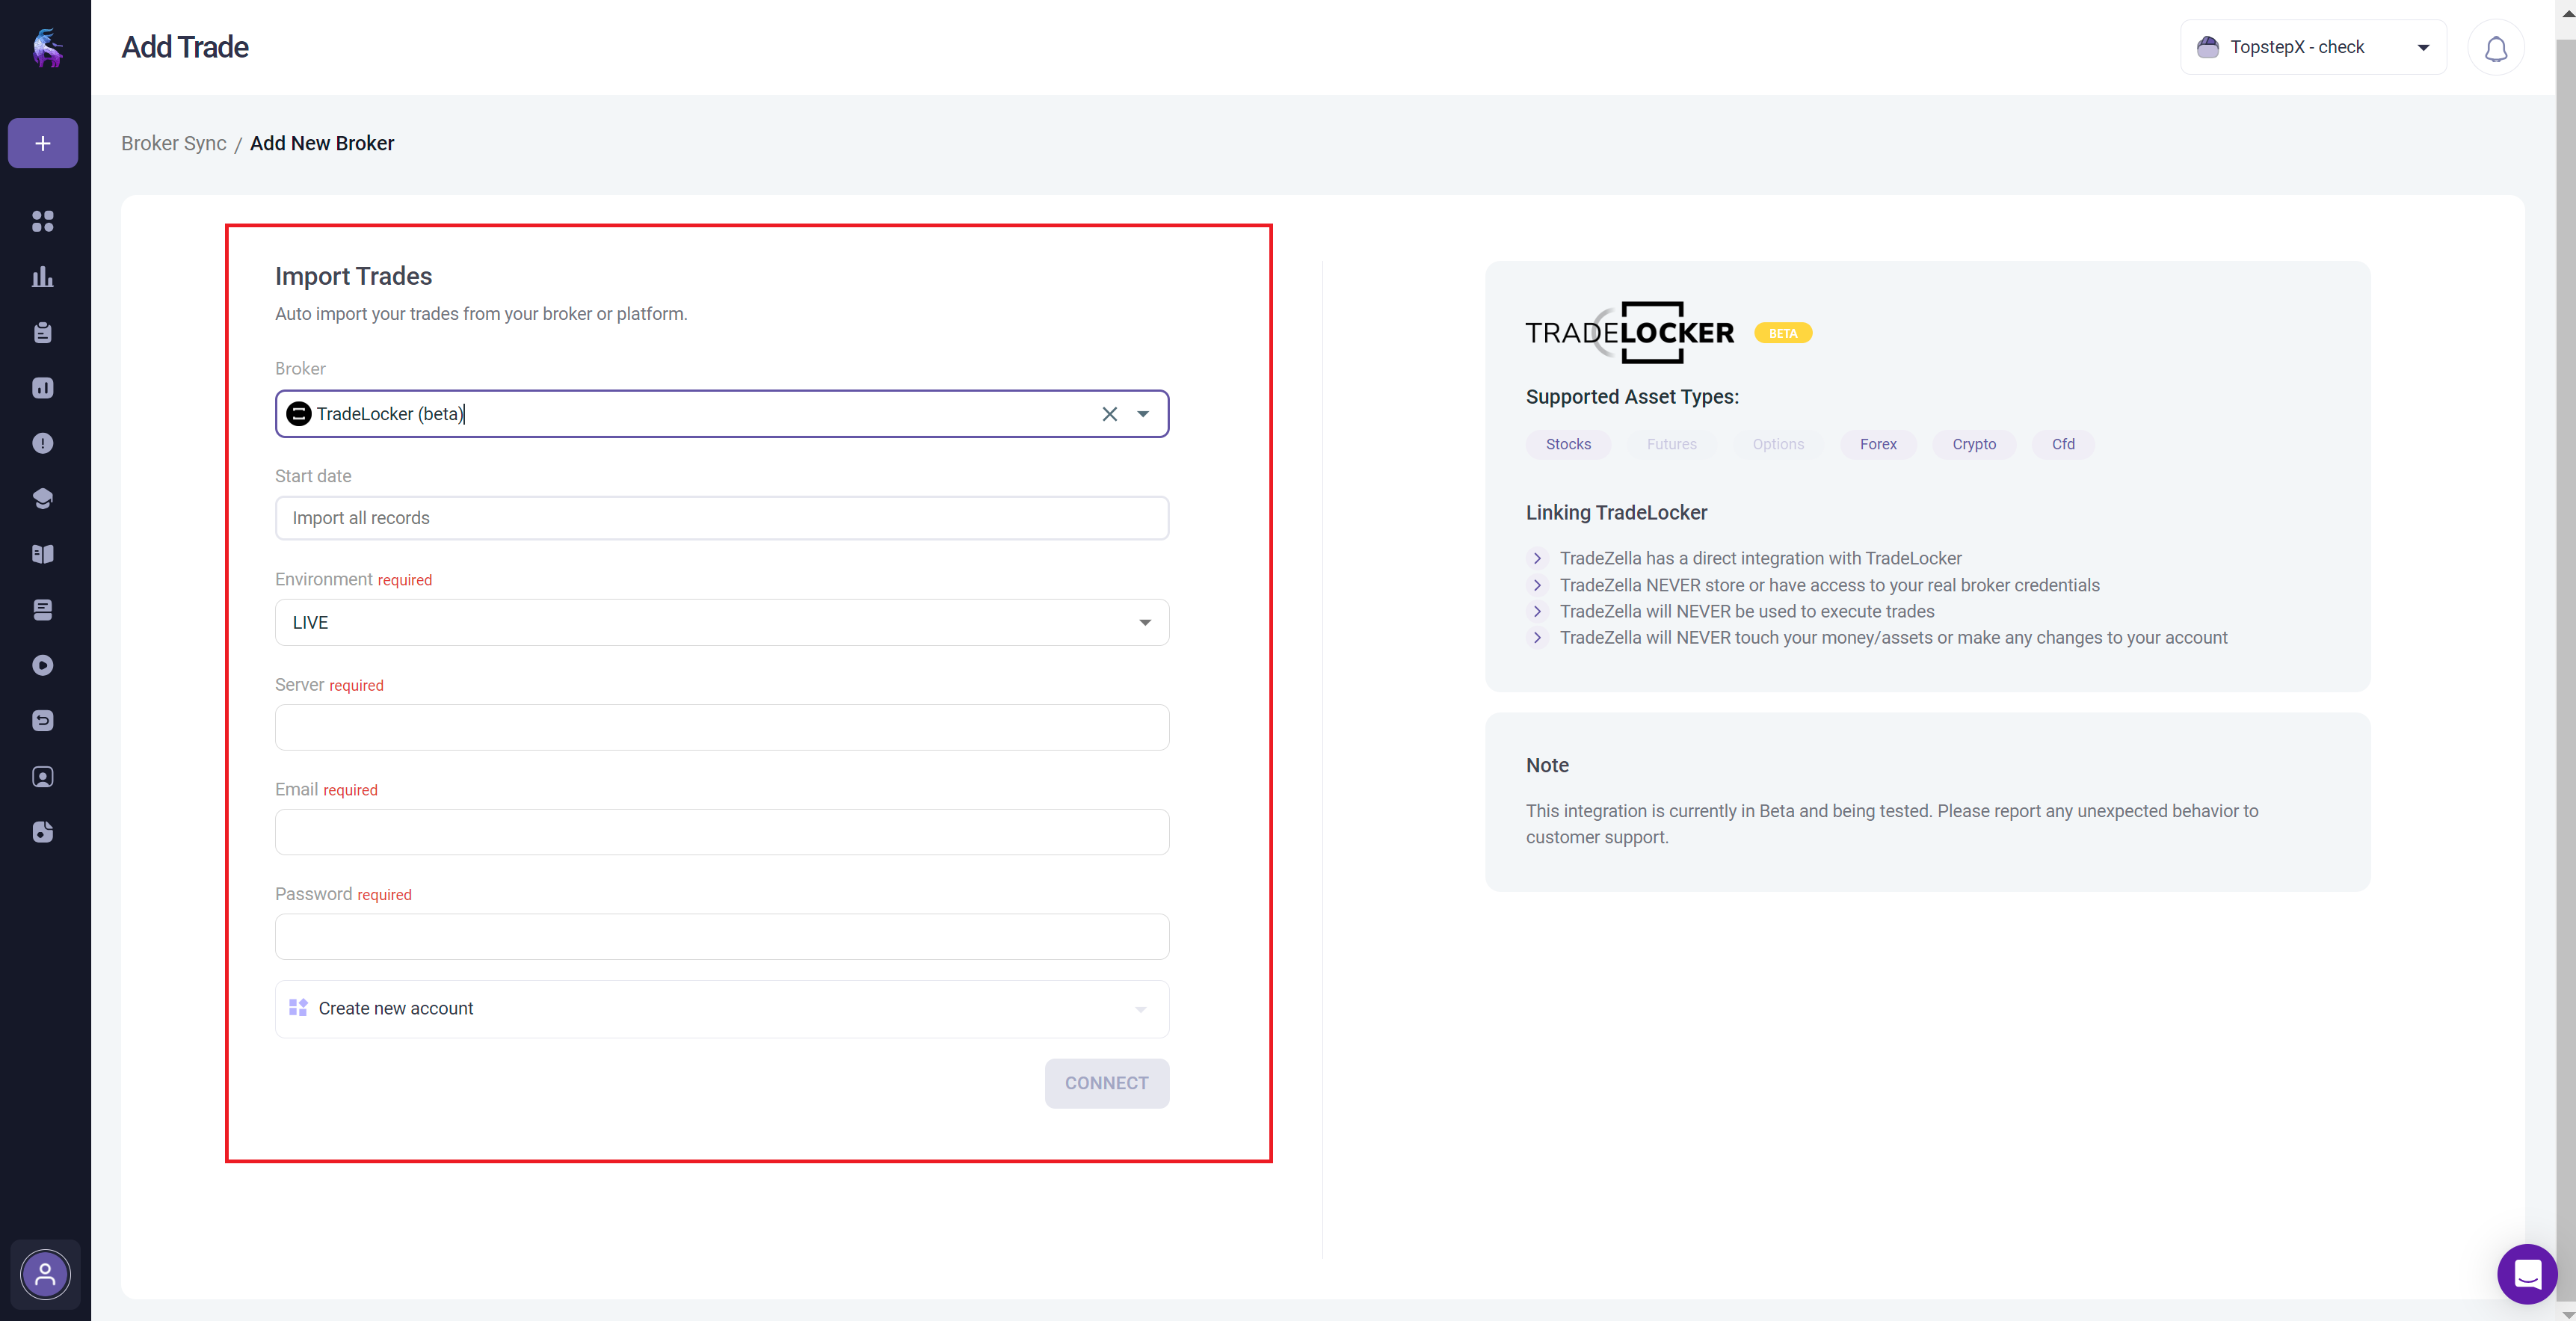
Task: Focus the Password input field
Action: pyautogui.click(x=721, y=937)
